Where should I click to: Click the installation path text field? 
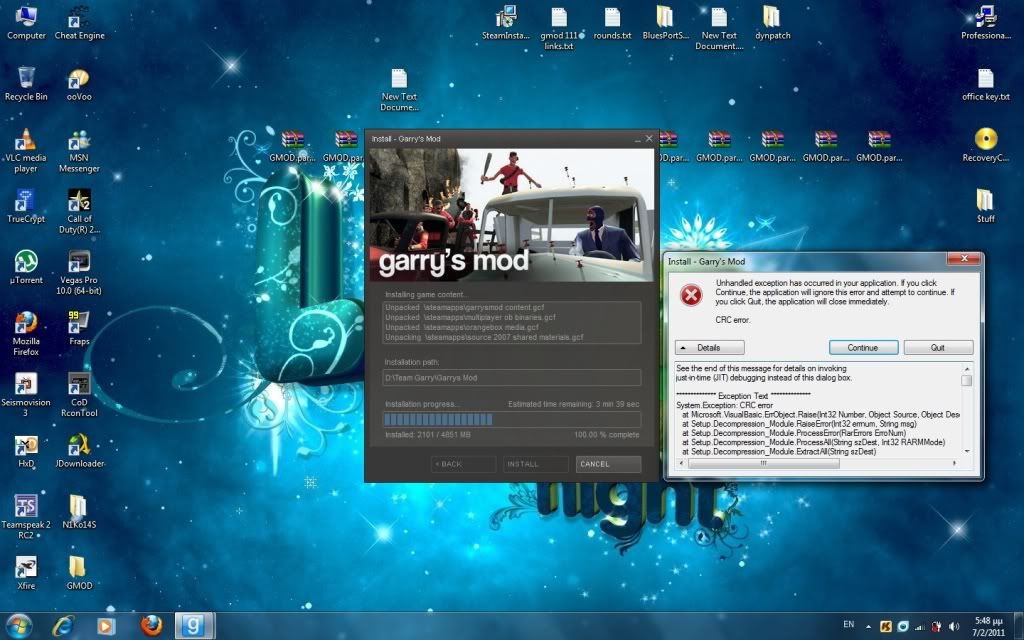(512, 378)
